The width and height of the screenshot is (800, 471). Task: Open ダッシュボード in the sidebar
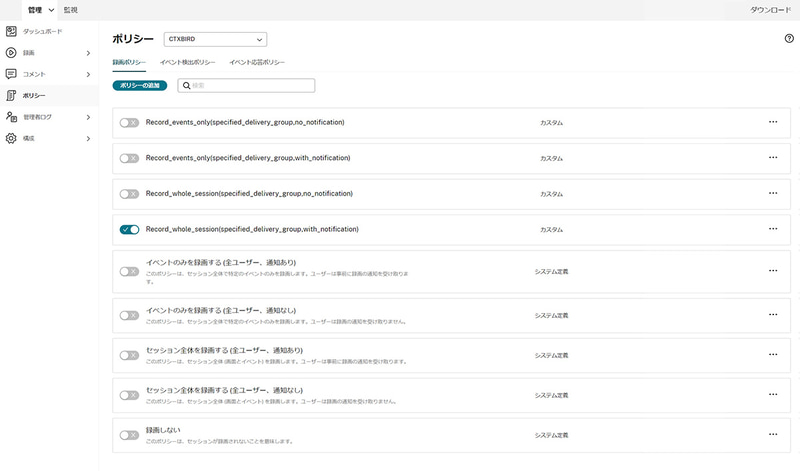(42, 32)
